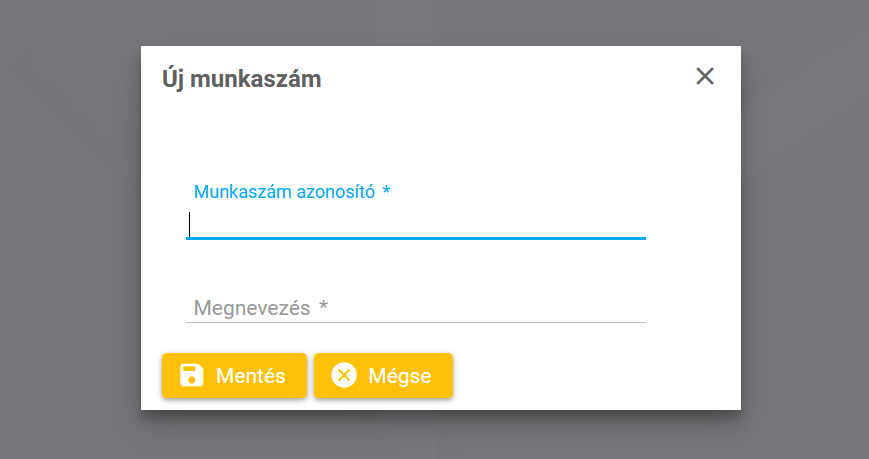
Task: Click the asterisk after Munkaszám azonosító
Action: coord(386,191)
